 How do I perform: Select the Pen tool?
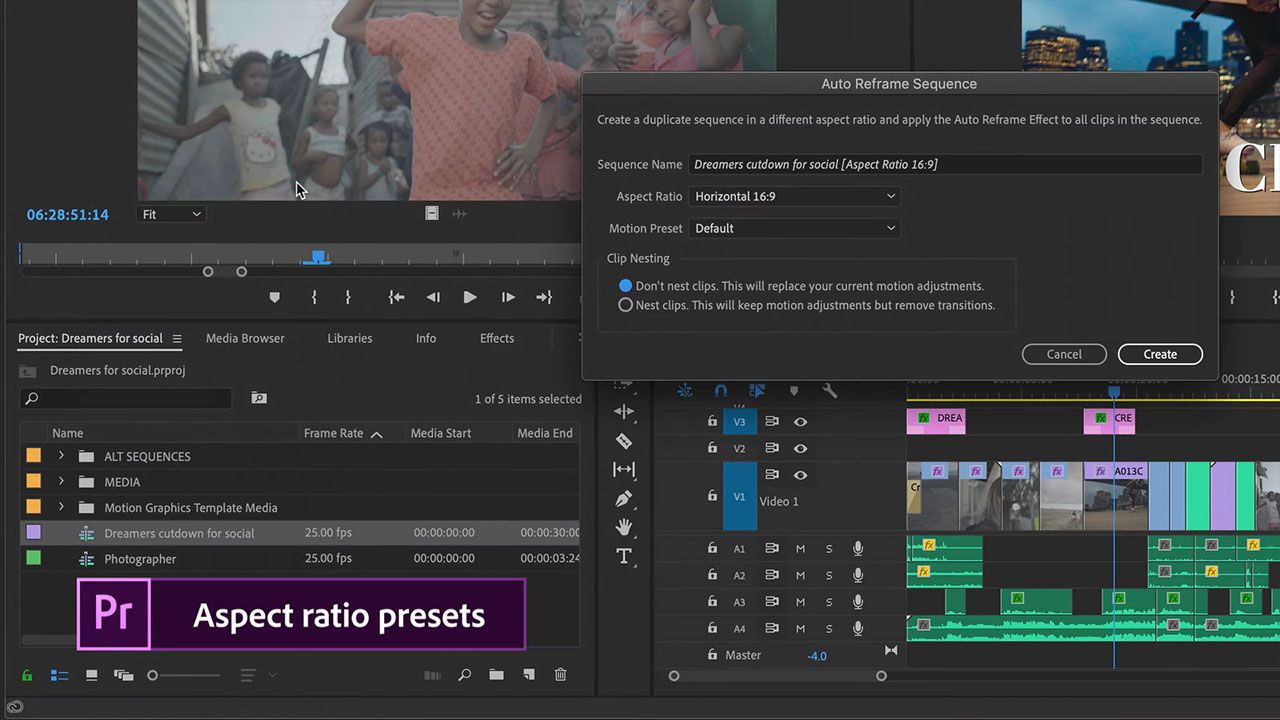624,498
